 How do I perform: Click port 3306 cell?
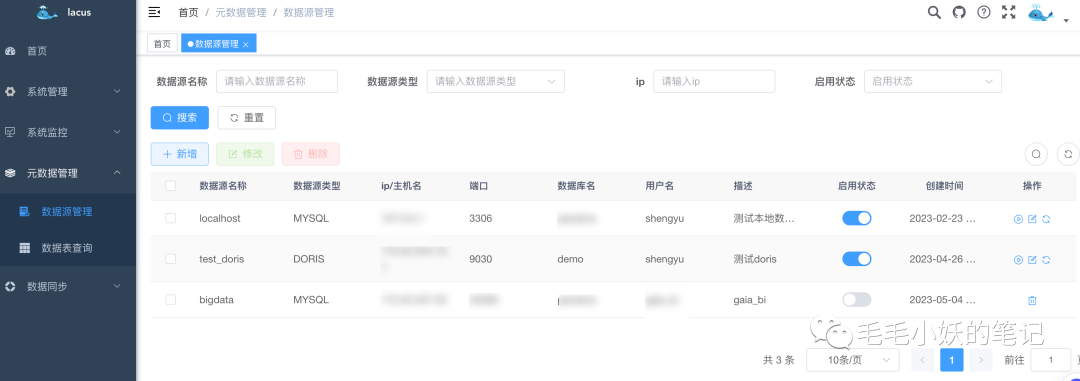tap(480, 218)
